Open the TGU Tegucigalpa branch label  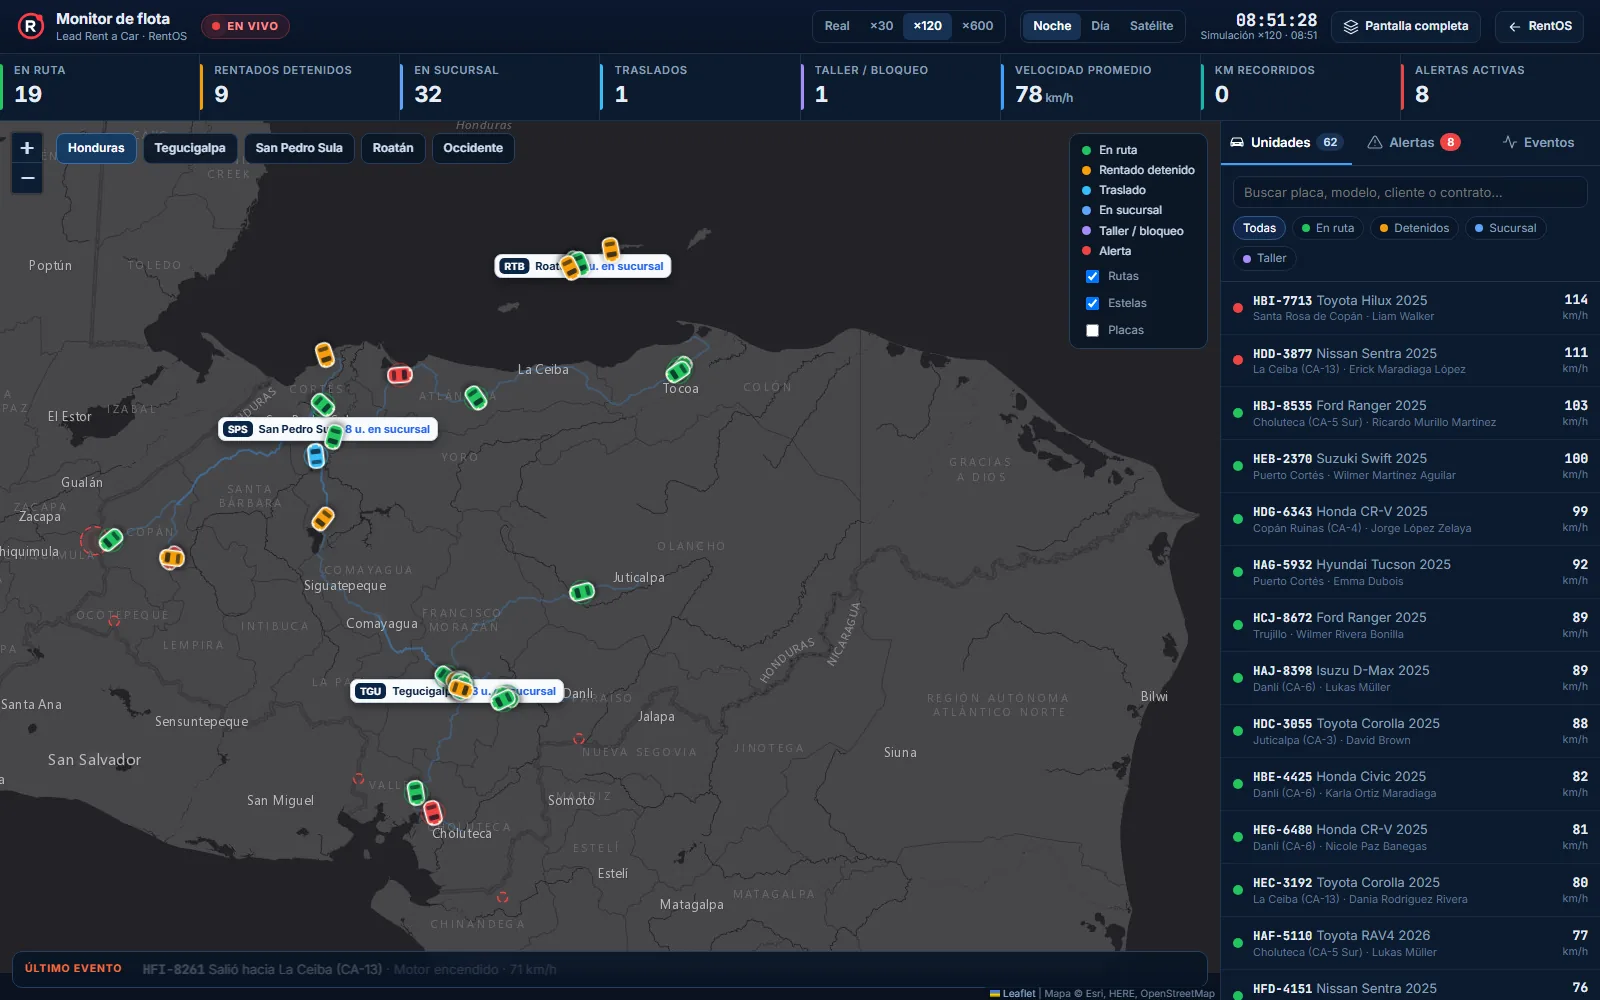(x=457, y=691)
